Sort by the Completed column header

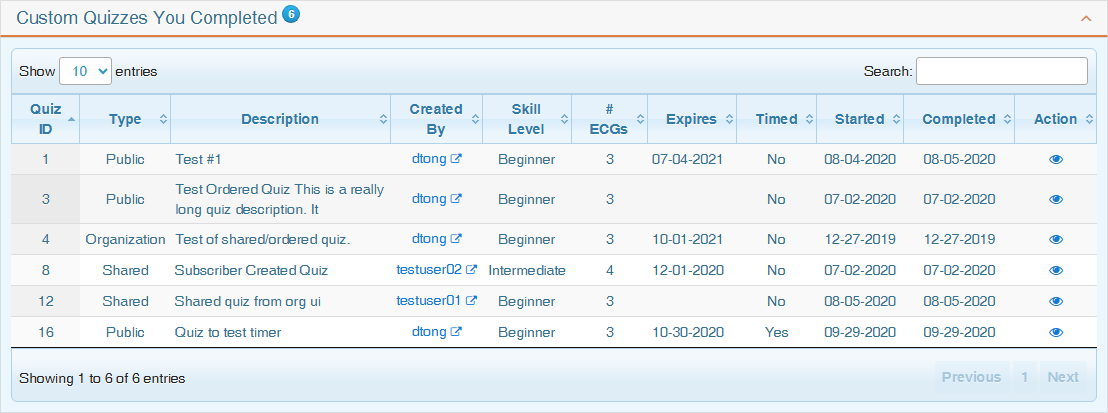click(x=958, y=119)
